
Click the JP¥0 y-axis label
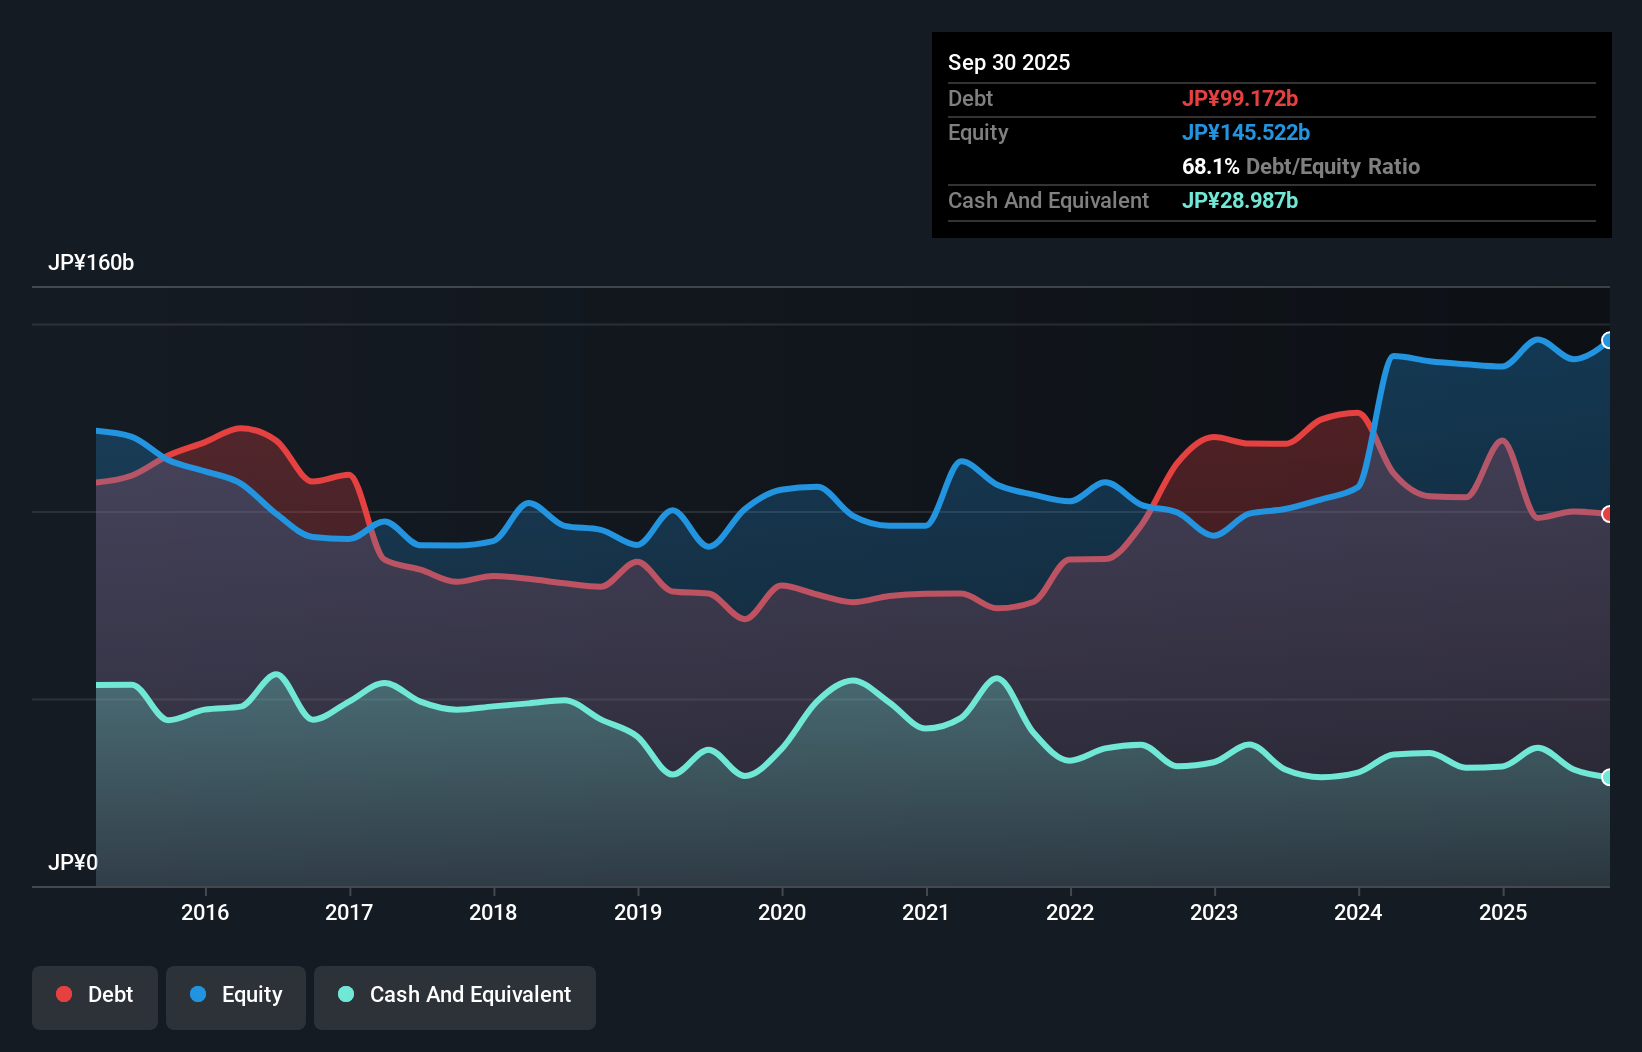73,862
